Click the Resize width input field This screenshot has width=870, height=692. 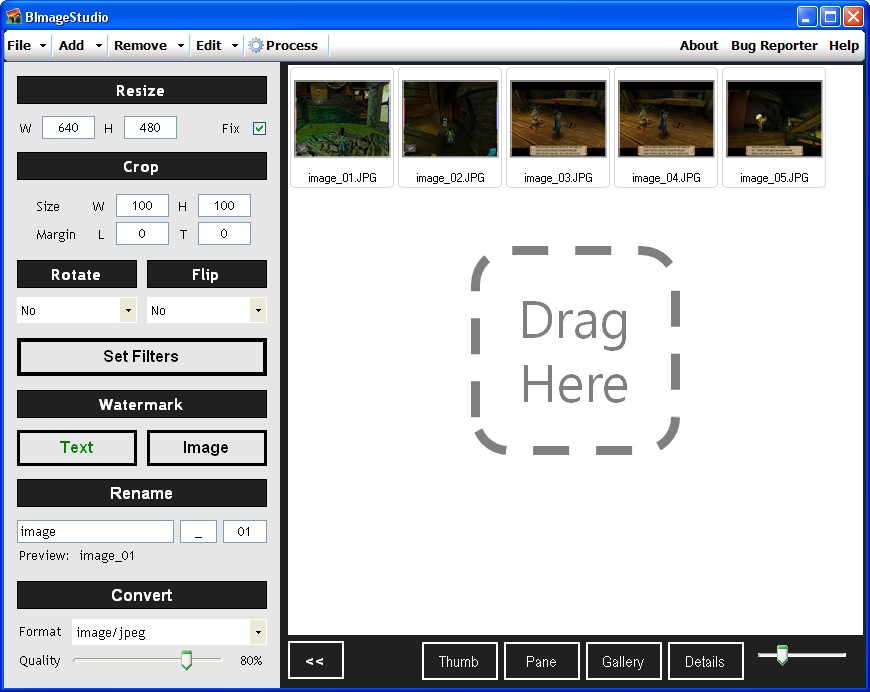click(x=68, y=128)
